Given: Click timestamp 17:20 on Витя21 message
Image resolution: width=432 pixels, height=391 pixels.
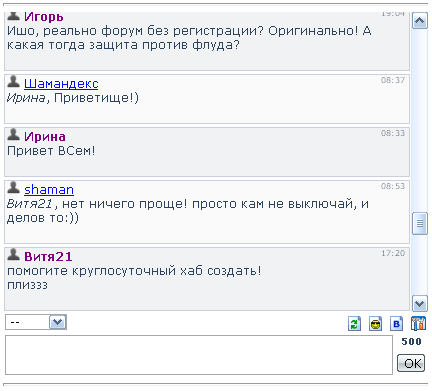Looking at the screenshot, I should tap(393, 253).
